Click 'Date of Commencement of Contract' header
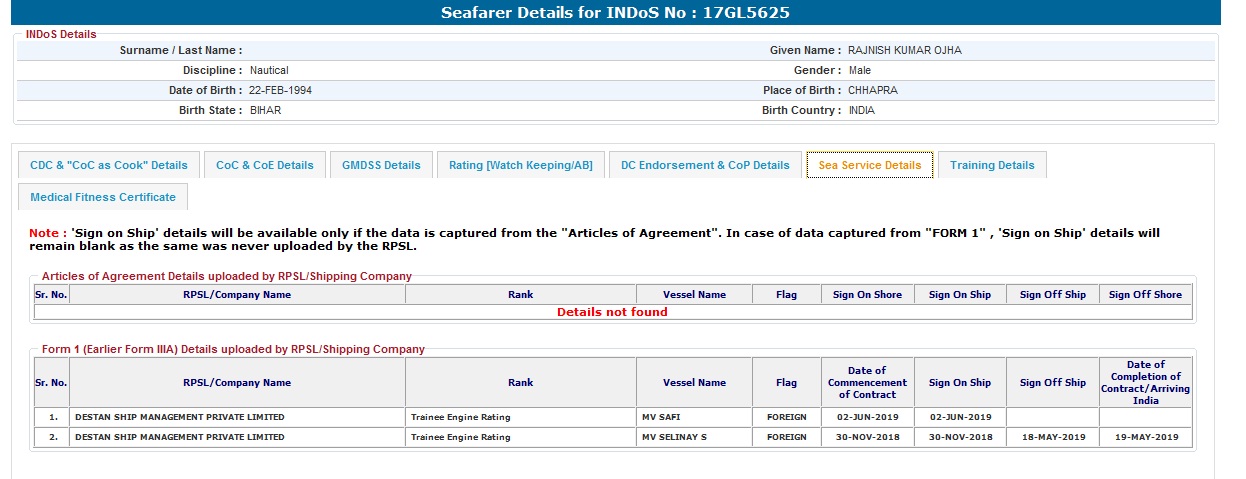This screenshot has height=479, width=1246. pyautogui.click(x=867, y=382)
